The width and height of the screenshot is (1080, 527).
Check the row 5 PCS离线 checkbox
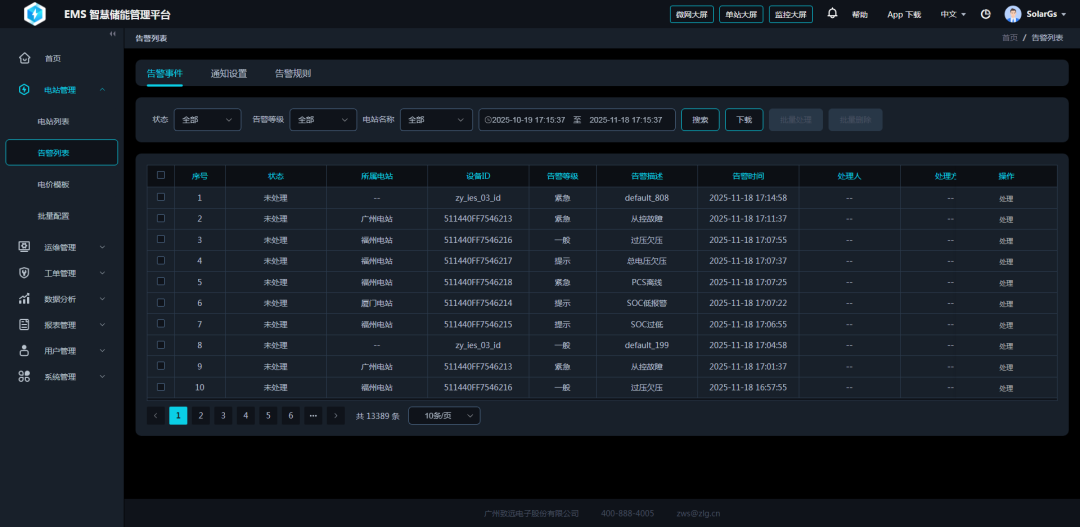pos(161,281)
